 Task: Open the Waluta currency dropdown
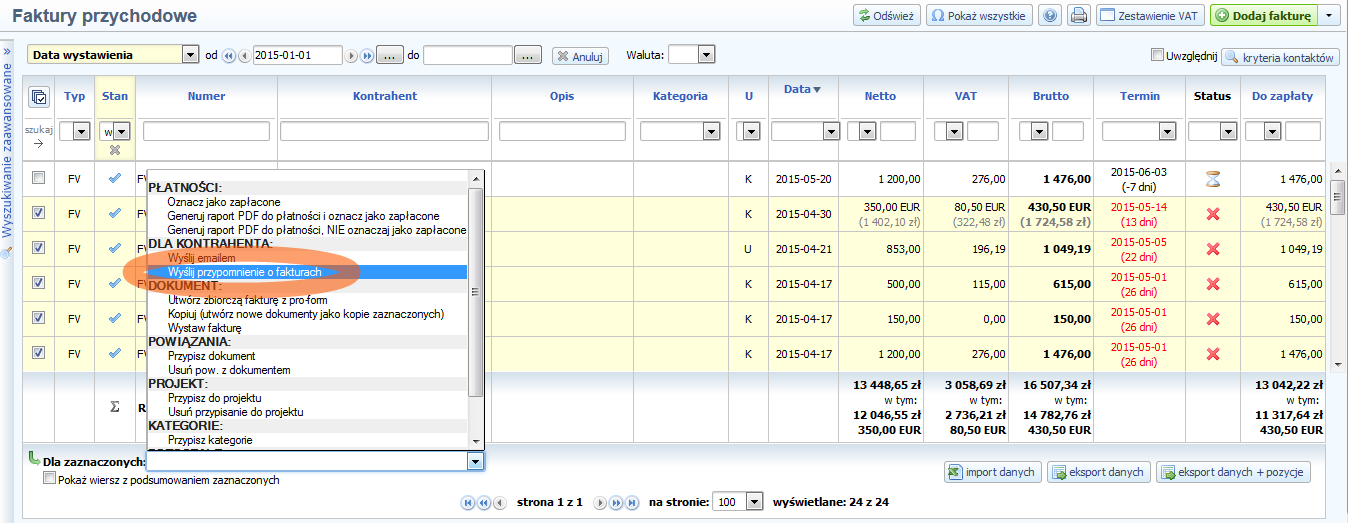[x=706, y=56]
